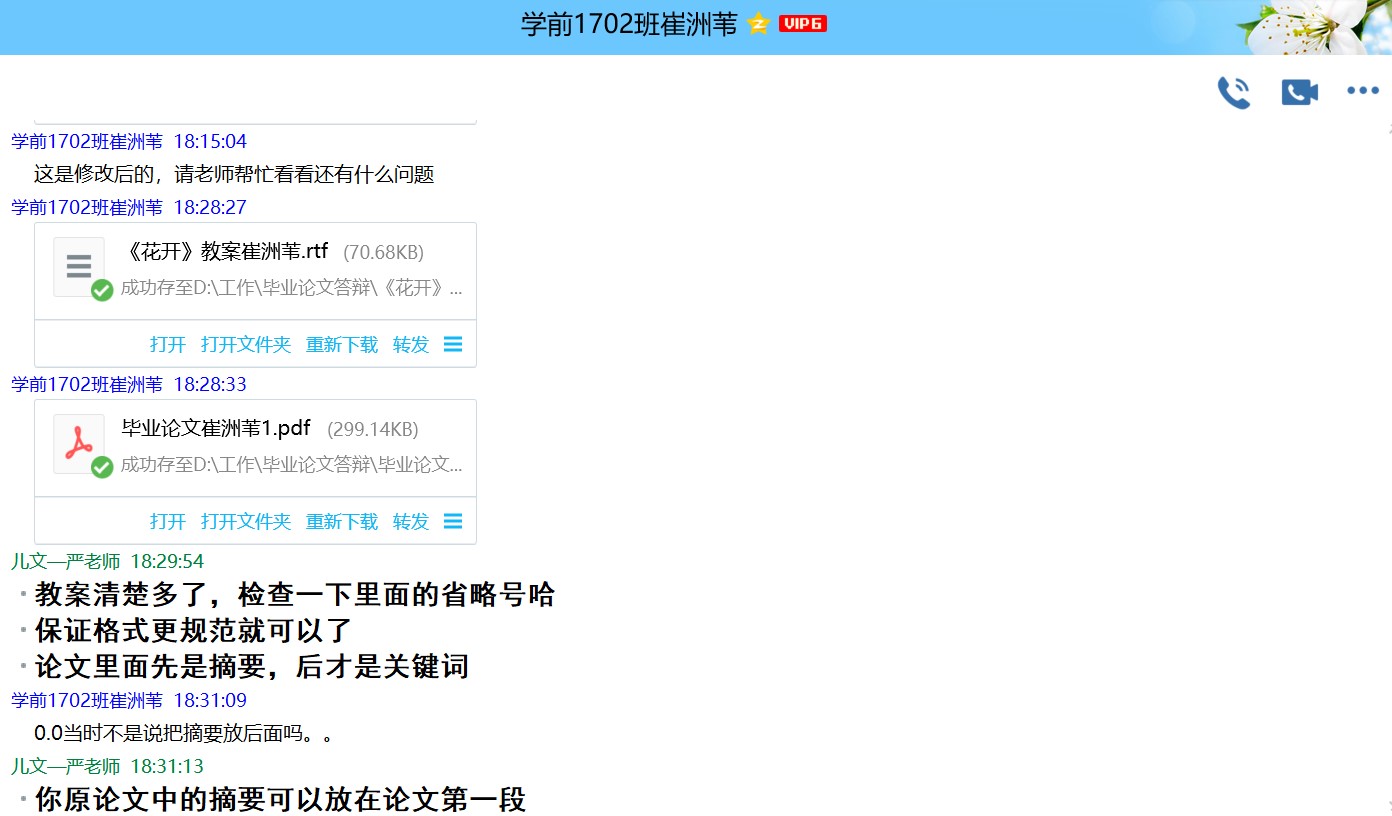Forward the 《花开》教案 RTF file
1392x816 pixels.
[411, 345]
